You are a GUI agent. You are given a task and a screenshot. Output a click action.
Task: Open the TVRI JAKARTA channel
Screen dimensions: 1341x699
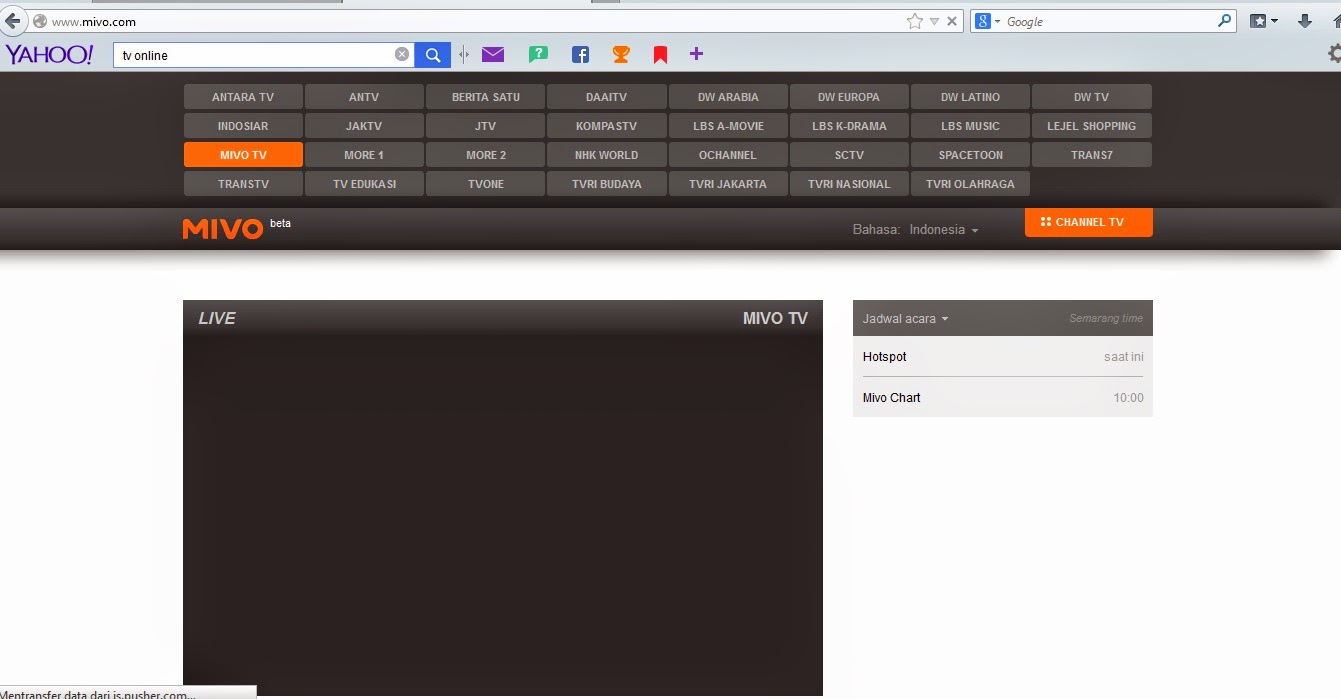click(728, 184)
